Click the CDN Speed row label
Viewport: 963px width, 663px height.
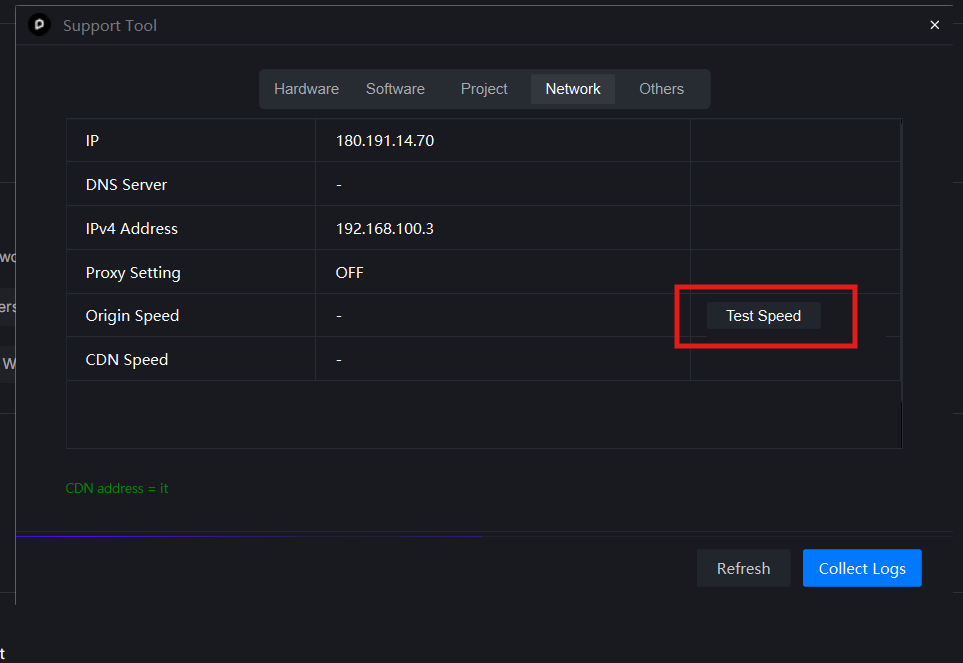click(127, 360)
